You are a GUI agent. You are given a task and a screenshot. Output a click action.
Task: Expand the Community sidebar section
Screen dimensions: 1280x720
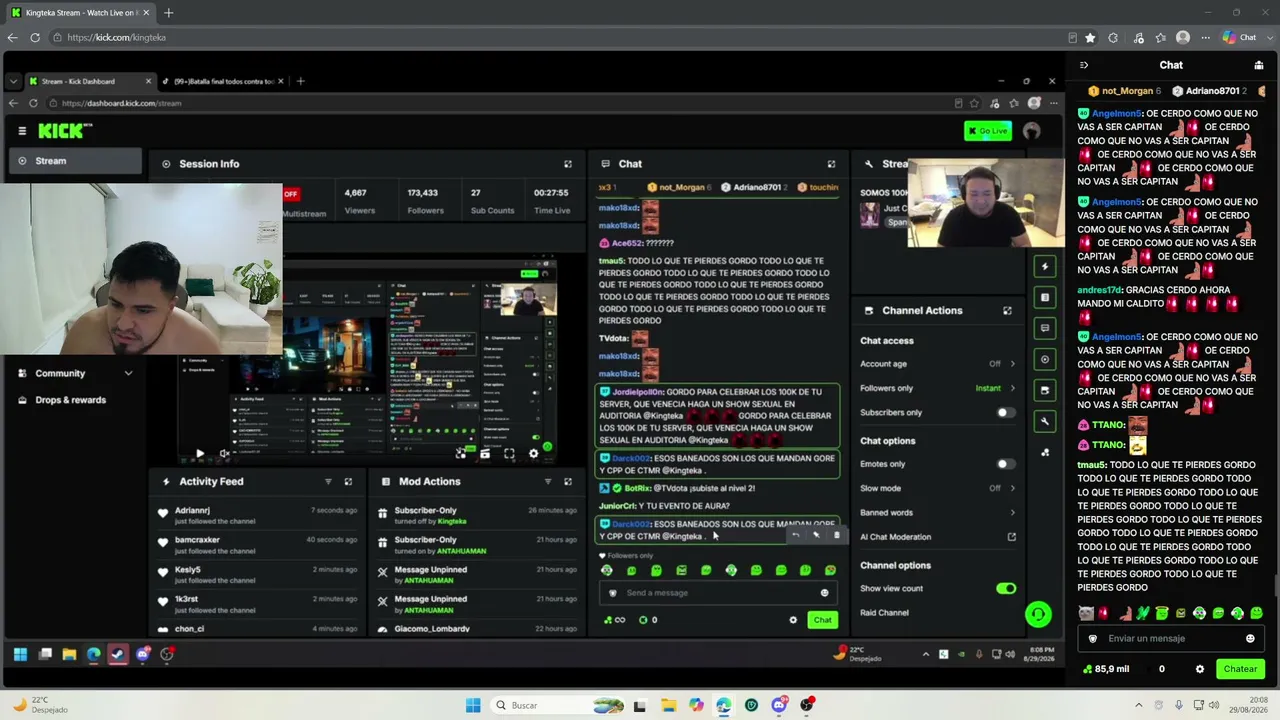[x=75, y=374]
